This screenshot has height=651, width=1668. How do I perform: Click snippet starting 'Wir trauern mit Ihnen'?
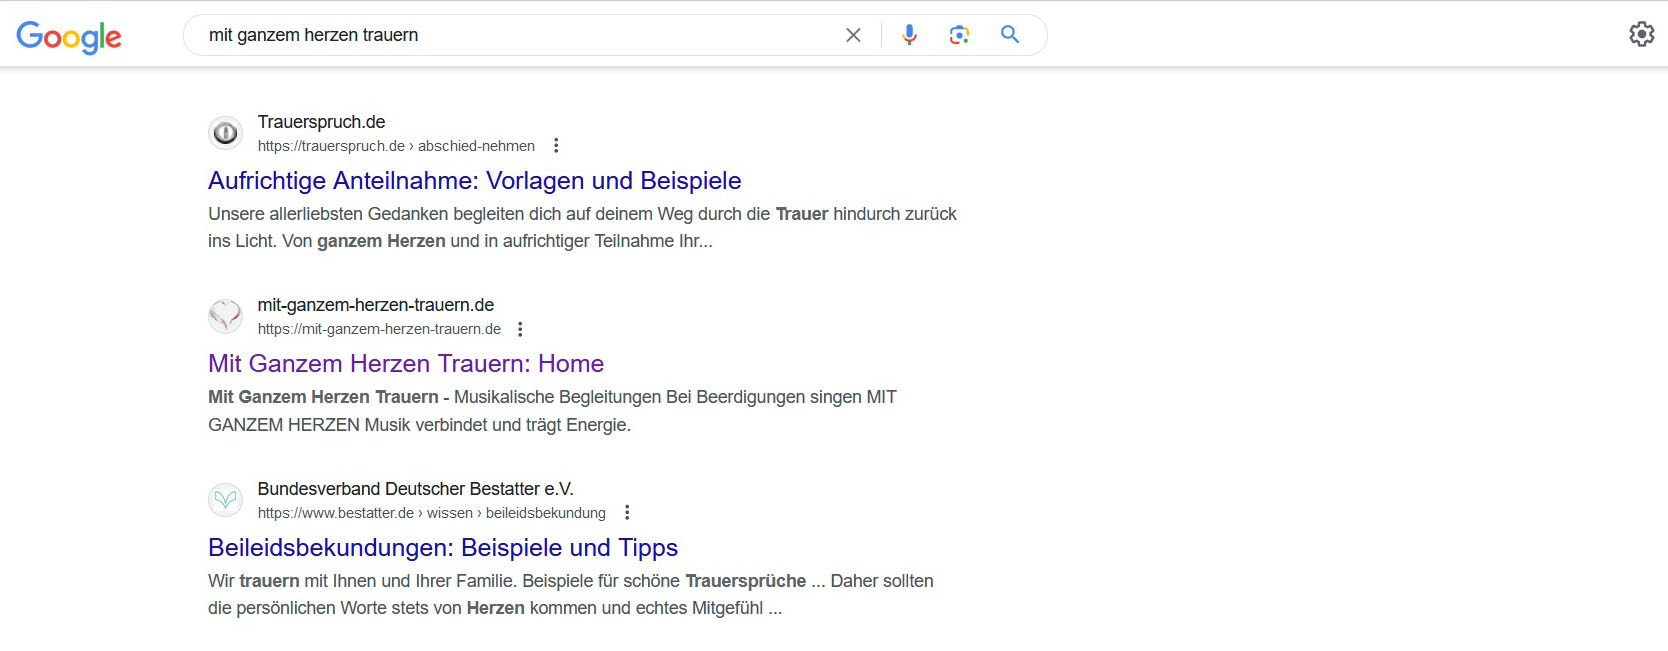[x=571, y=594]
